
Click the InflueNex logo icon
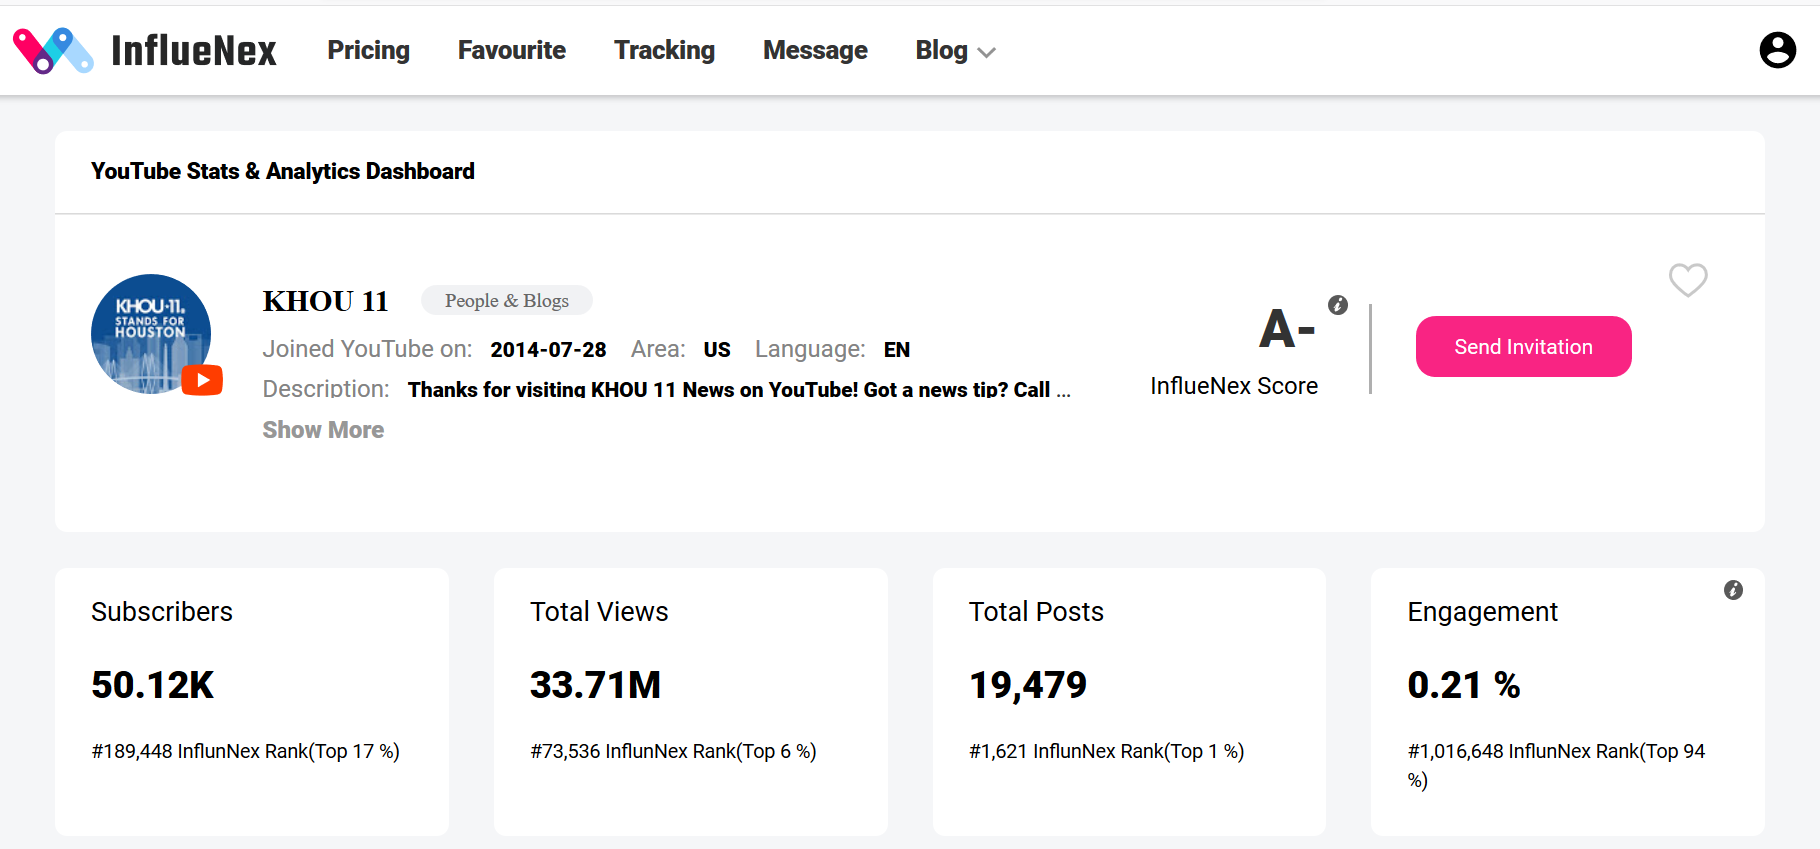click(x=53, y=50)
